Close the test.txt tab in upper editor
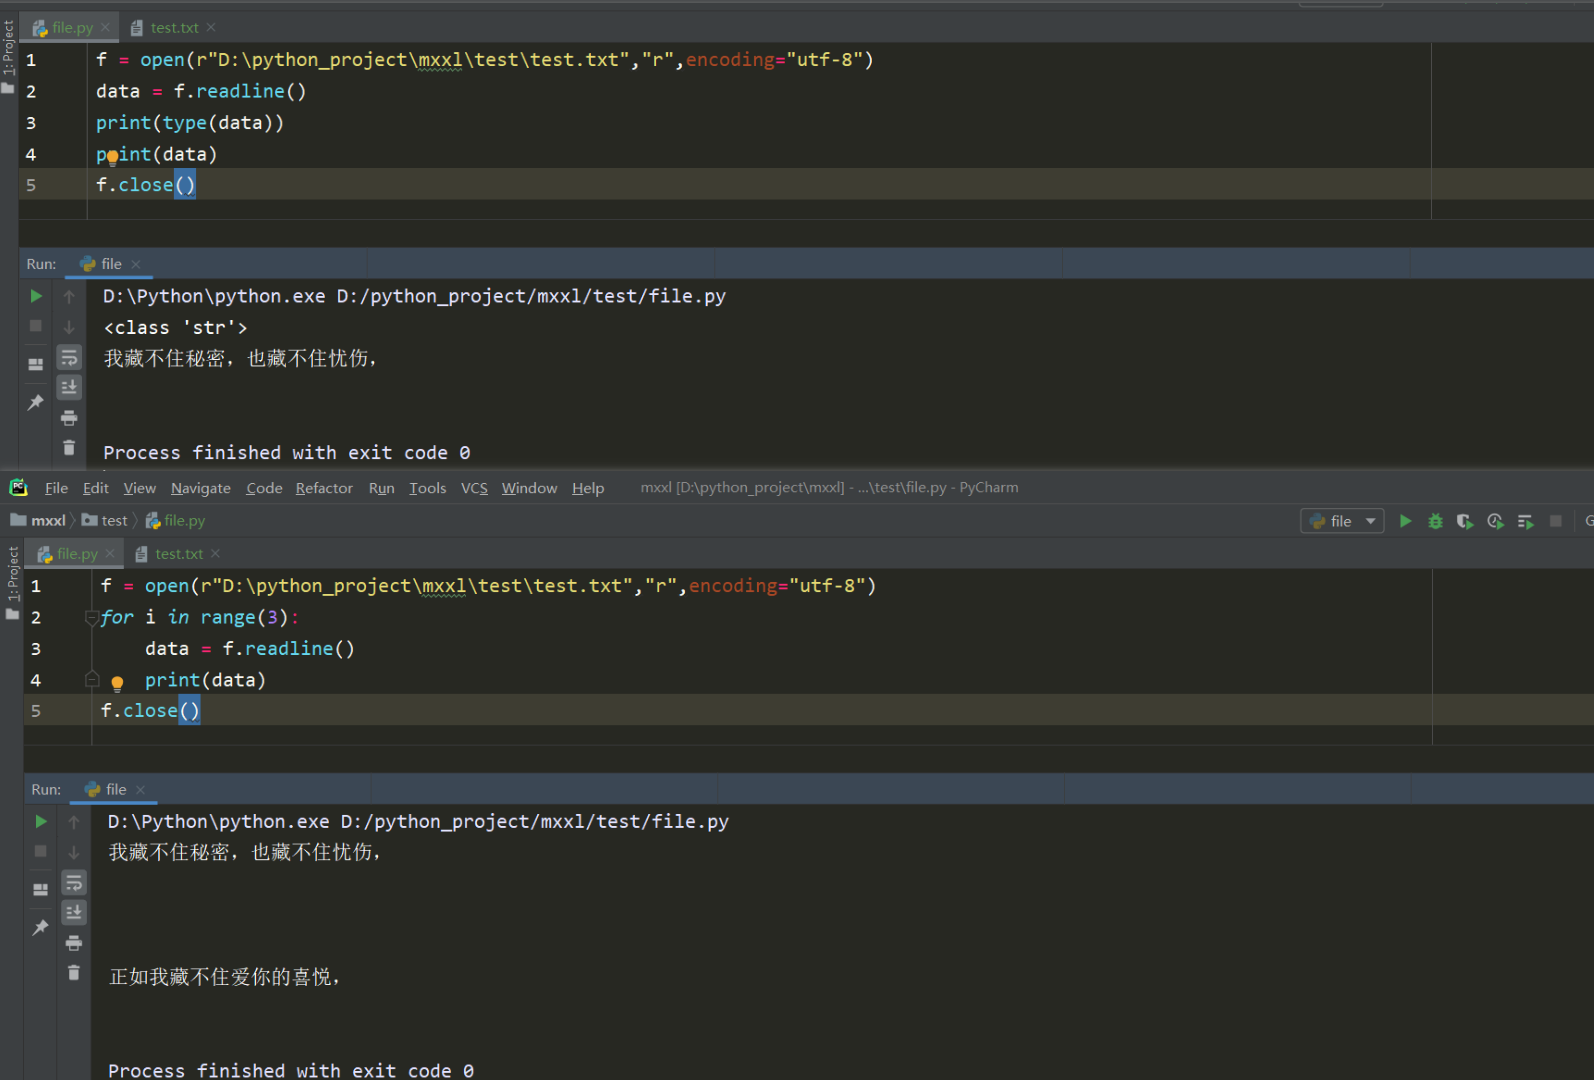This screenshot has width=1594, height=1080. 211,28
